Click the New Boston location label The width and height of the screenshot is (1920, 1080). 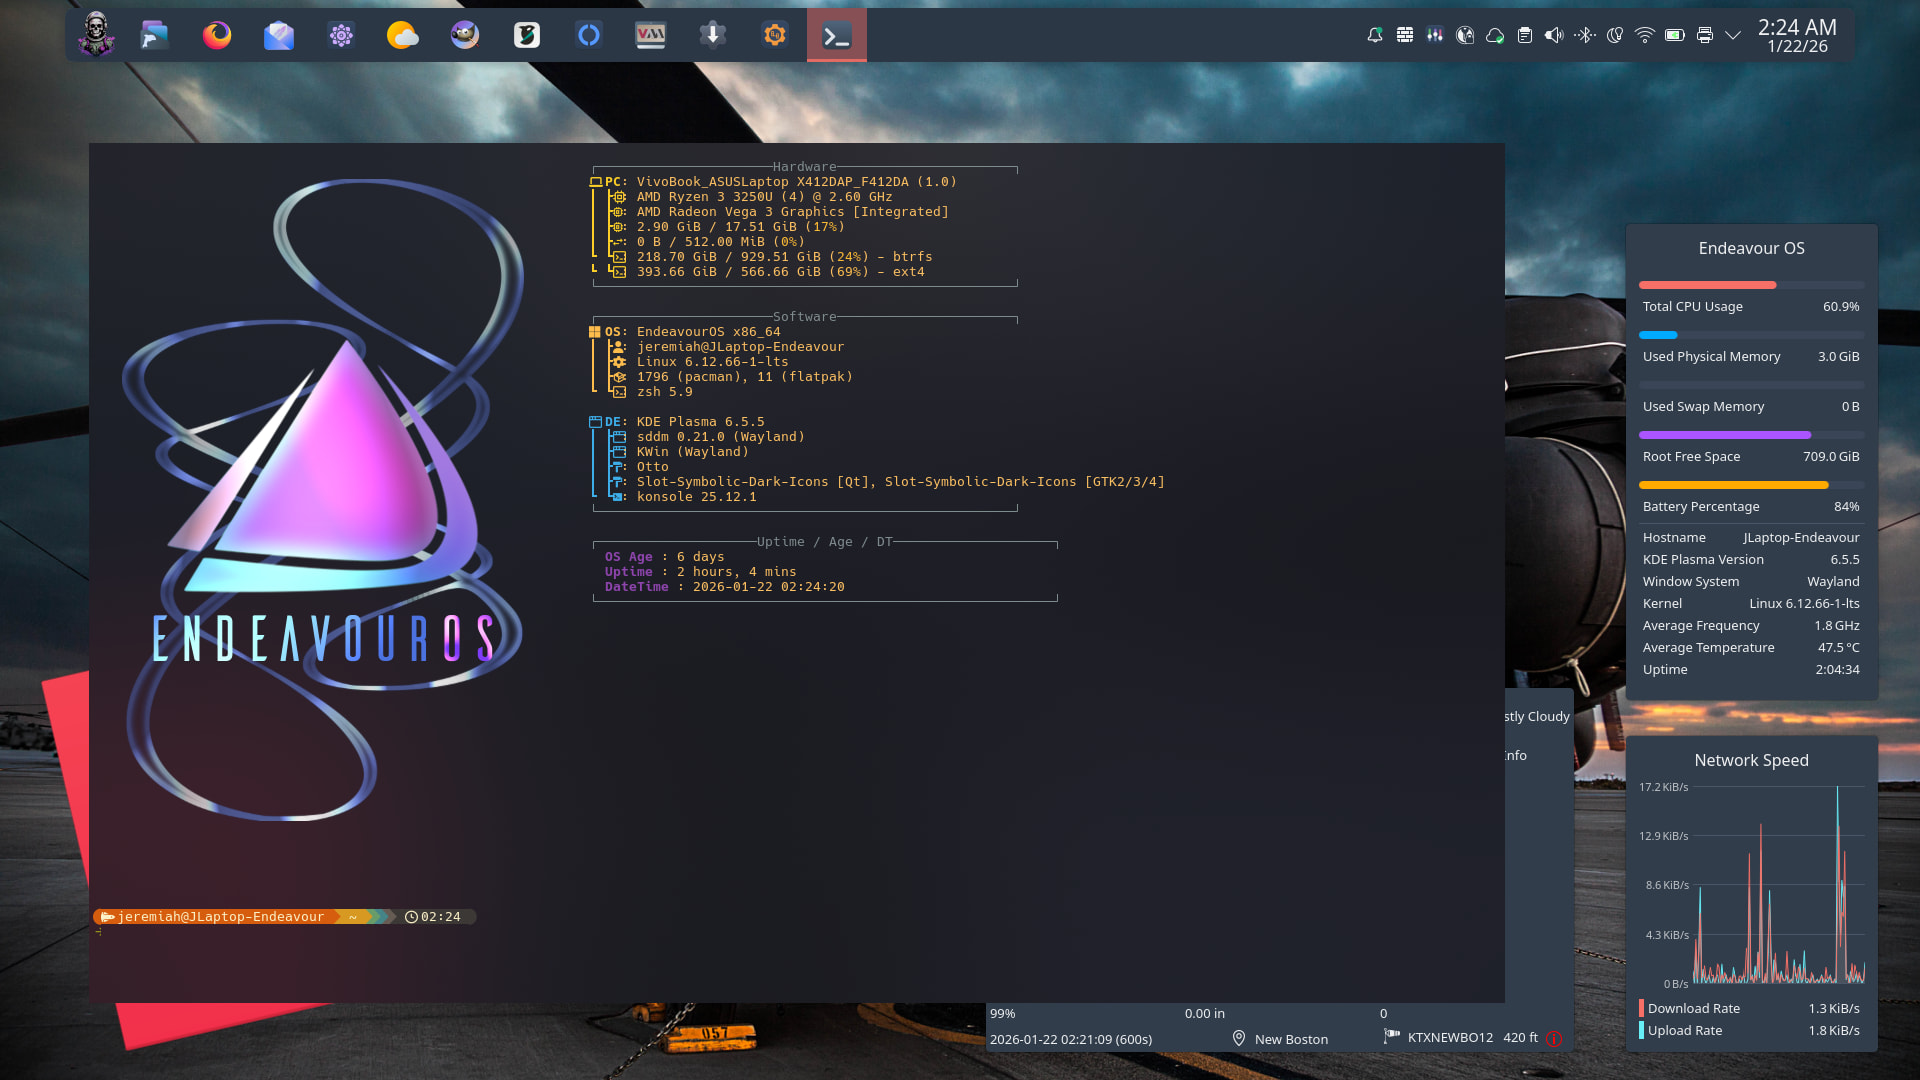[1291, 1039]
